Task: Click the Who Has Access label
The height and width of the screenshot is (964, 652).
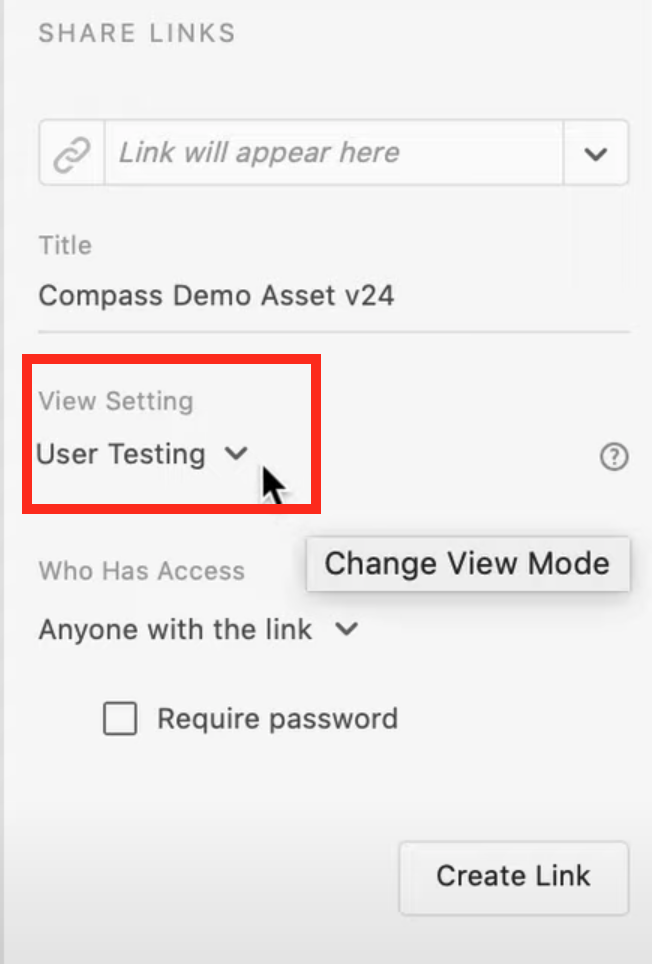Action: point(141,571)
